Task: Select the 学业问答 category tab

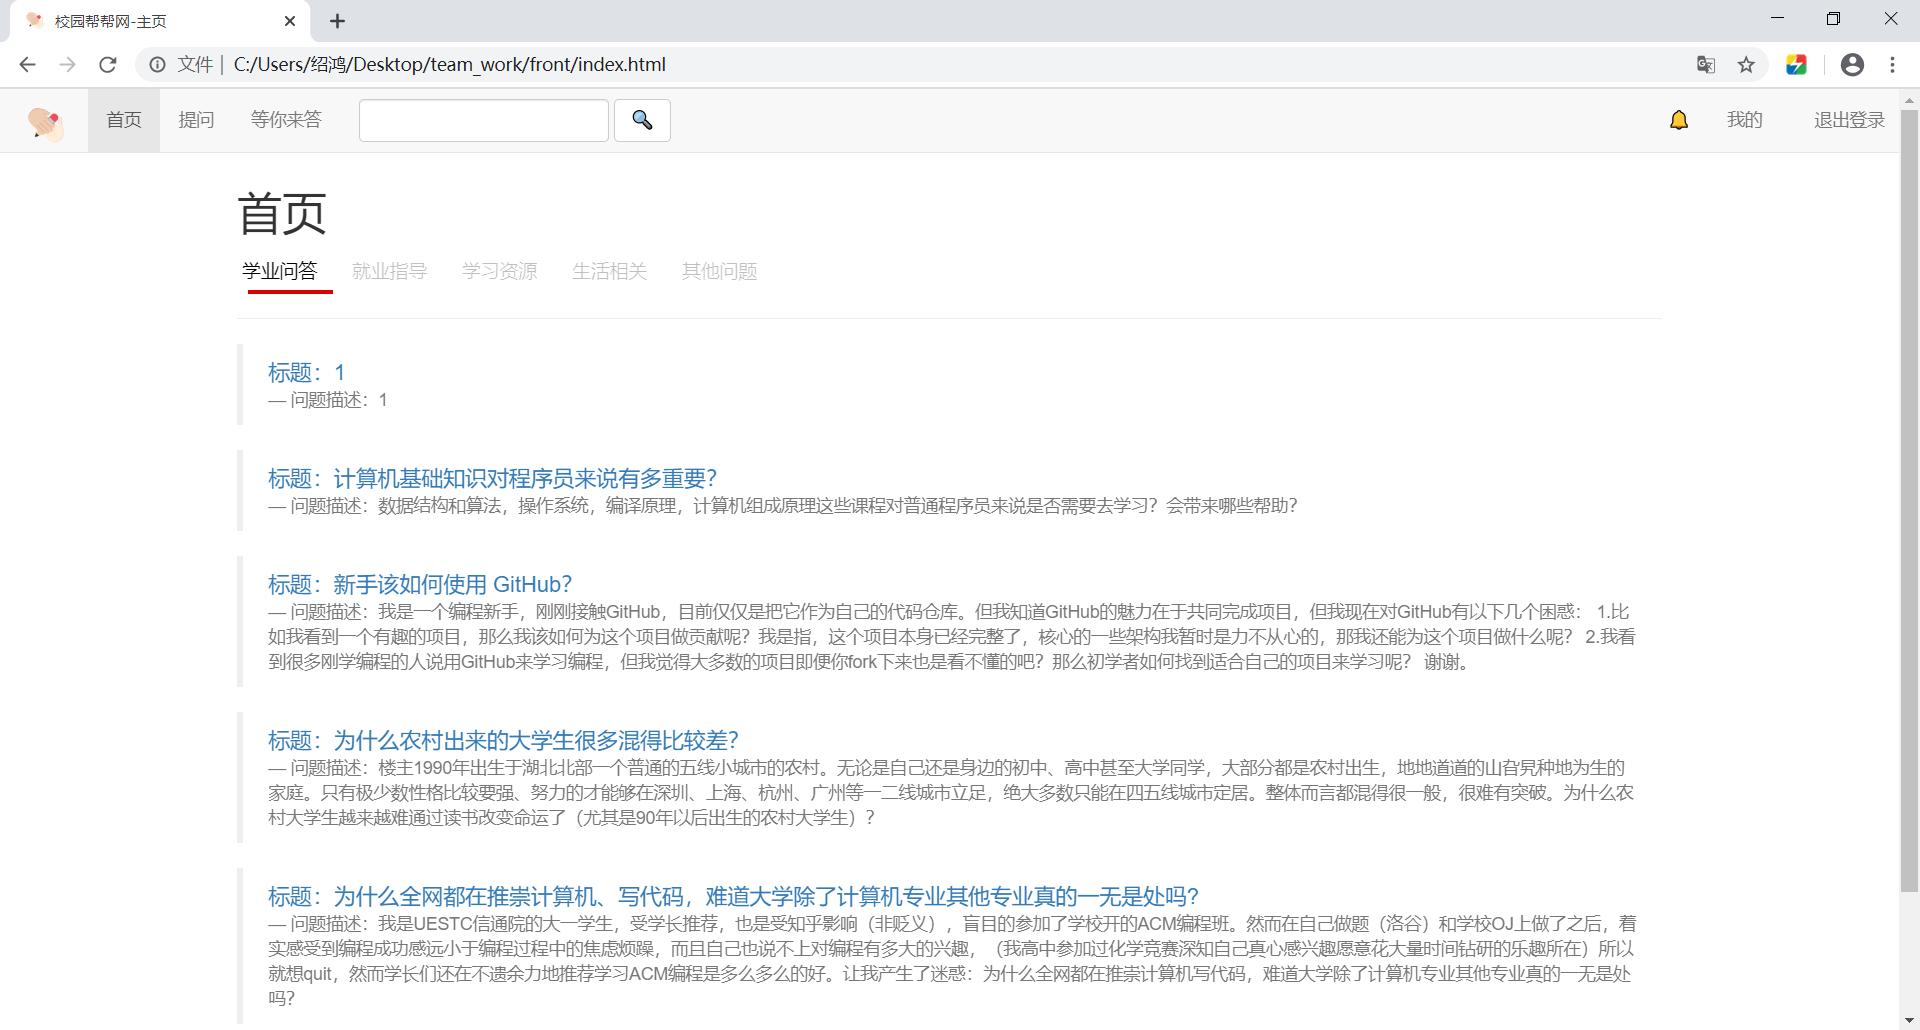Action: pyautogui.click(x=280, y=271)
